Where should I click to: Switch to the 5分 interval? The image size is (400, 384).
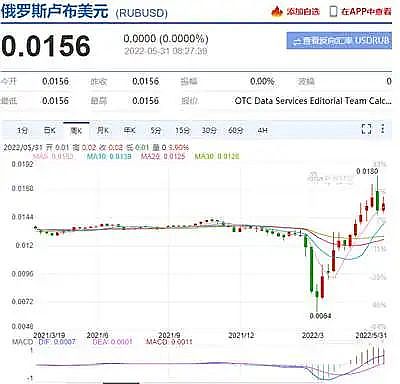(x=156, y=131)
